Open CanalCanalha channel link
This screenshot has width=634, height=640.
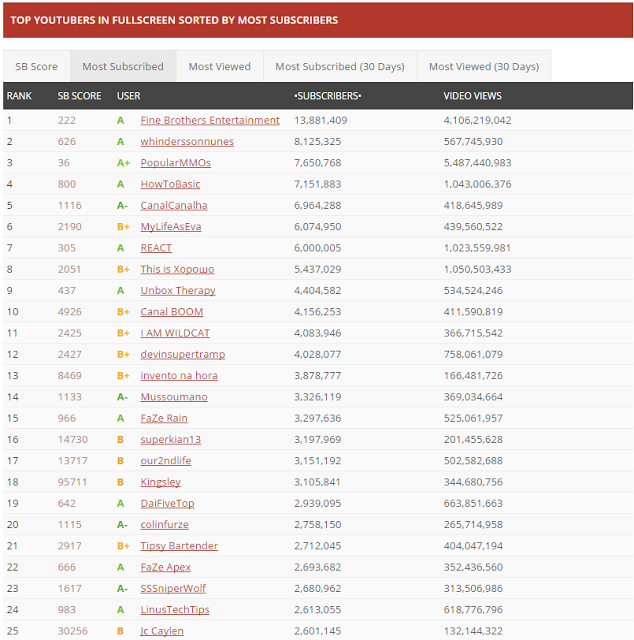click(174, 205)
